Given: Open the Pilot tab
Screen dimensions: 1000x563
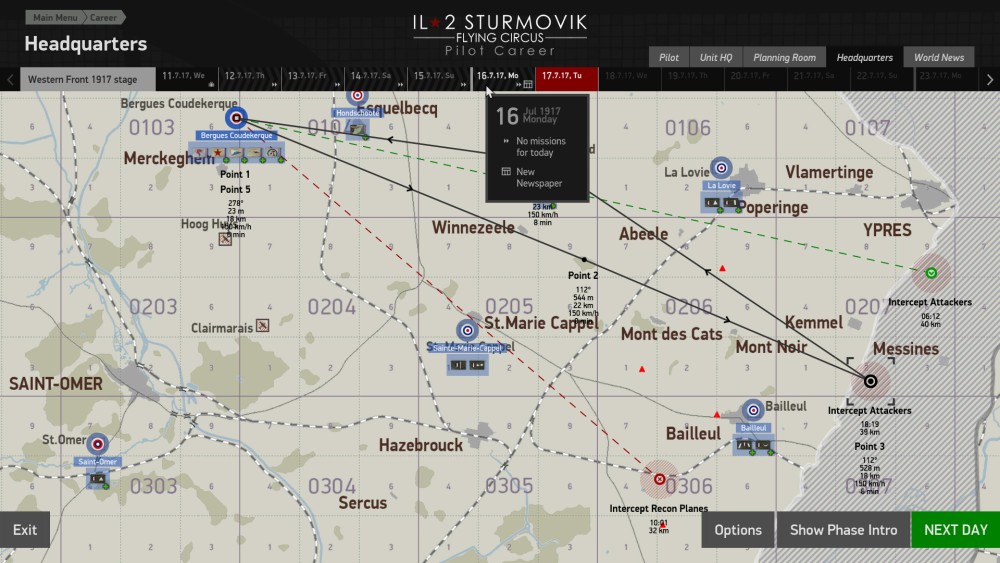Looking at the screenshot, I should point(668,57).
